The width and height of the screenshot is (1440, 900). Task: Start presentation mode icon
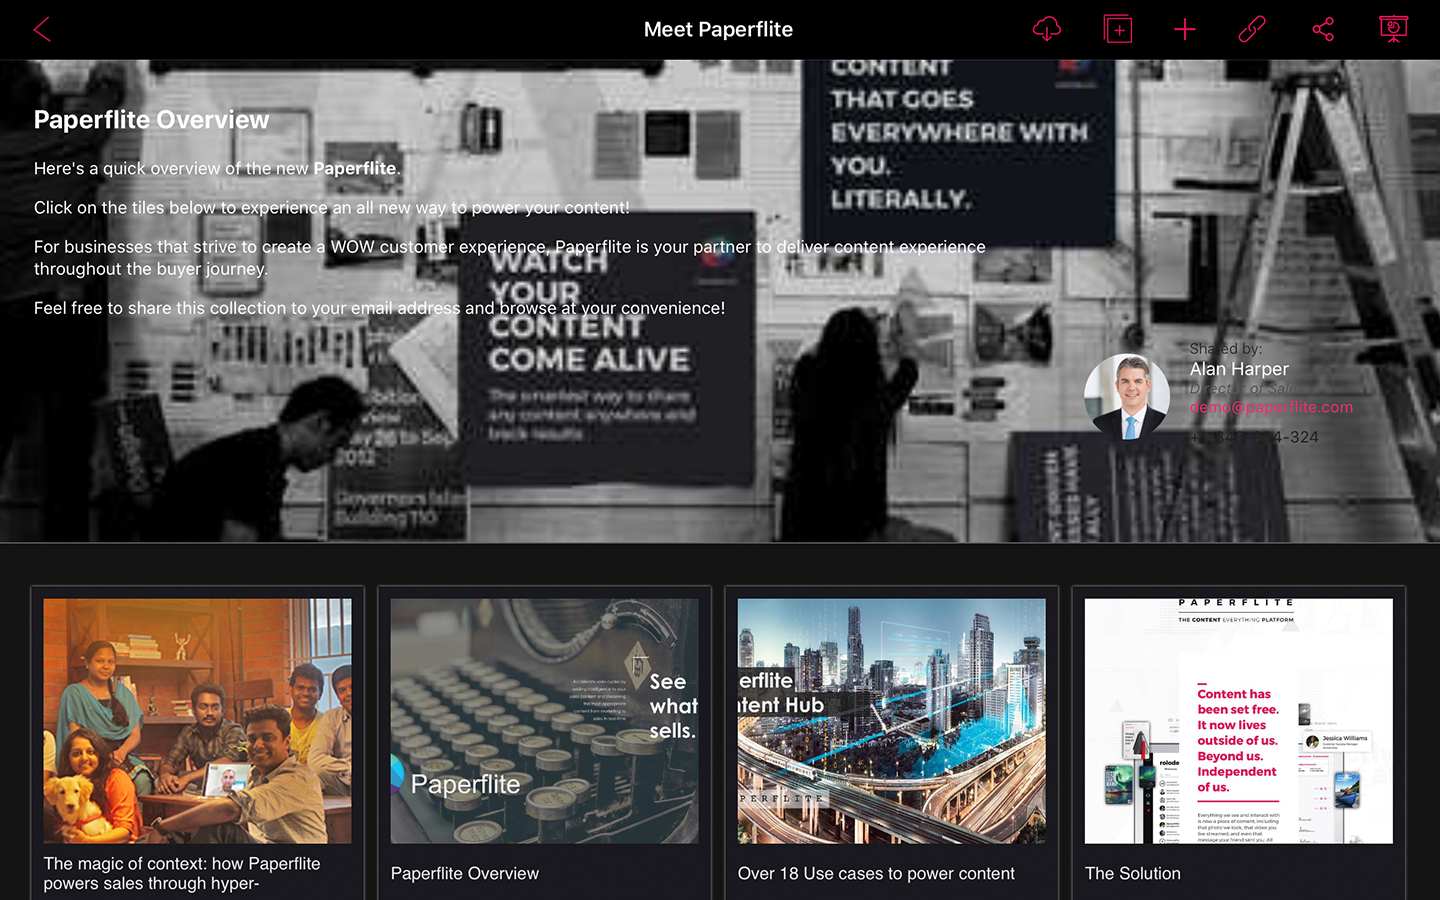[x=1393, y=29]
